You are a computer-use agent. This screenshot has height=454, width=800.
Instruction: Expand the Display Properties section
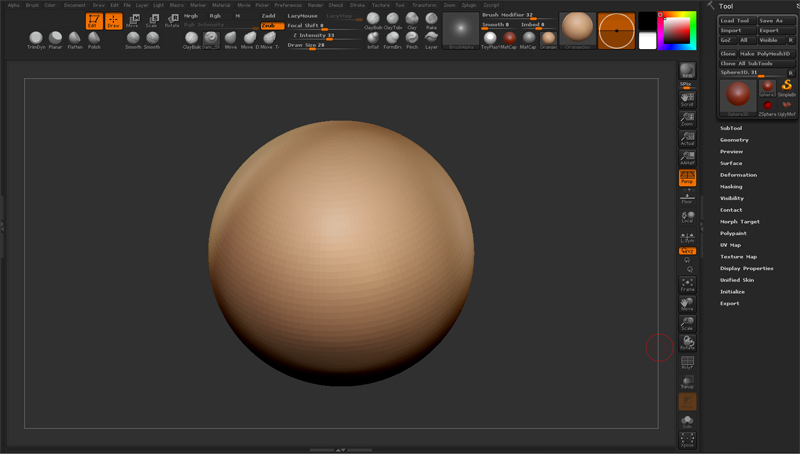click(x=746, y=268)
